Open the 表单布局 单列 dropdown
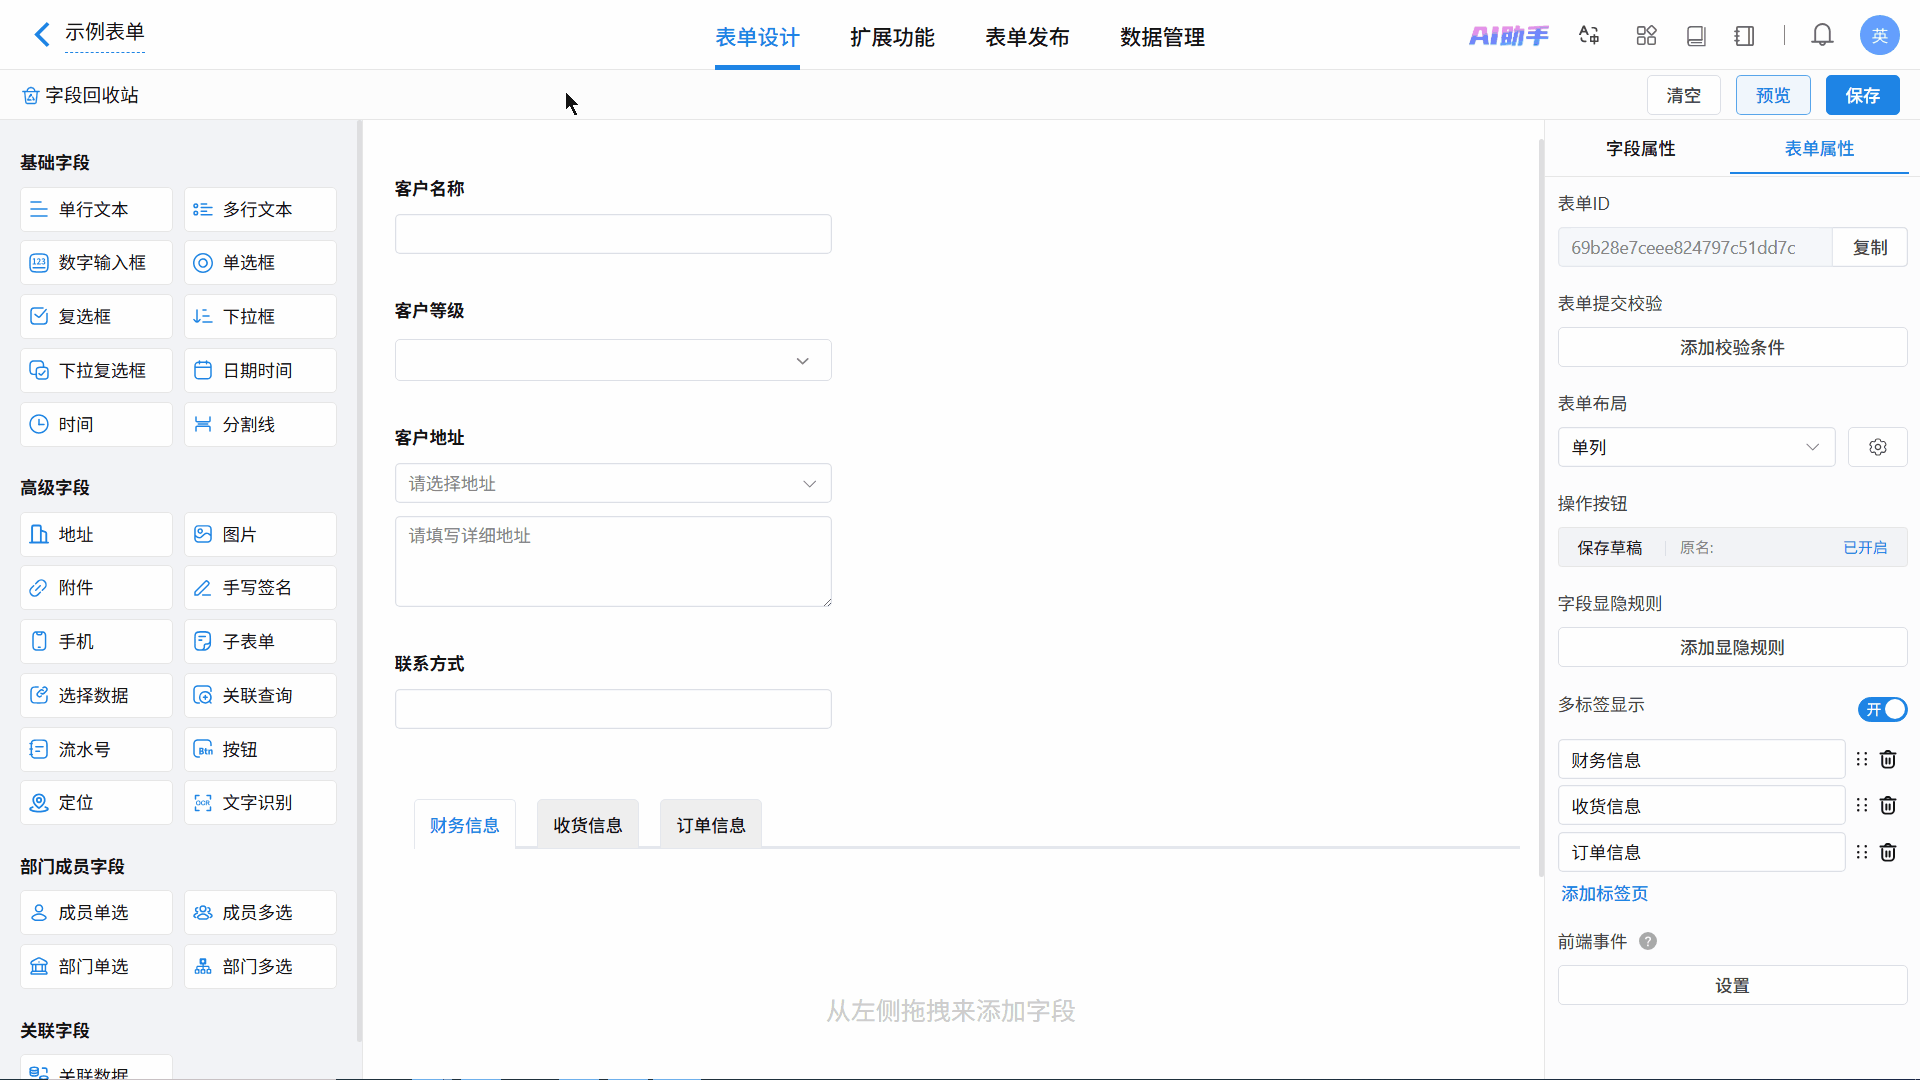Viewport: 1920px width, 1080px height. point(1696,447)
